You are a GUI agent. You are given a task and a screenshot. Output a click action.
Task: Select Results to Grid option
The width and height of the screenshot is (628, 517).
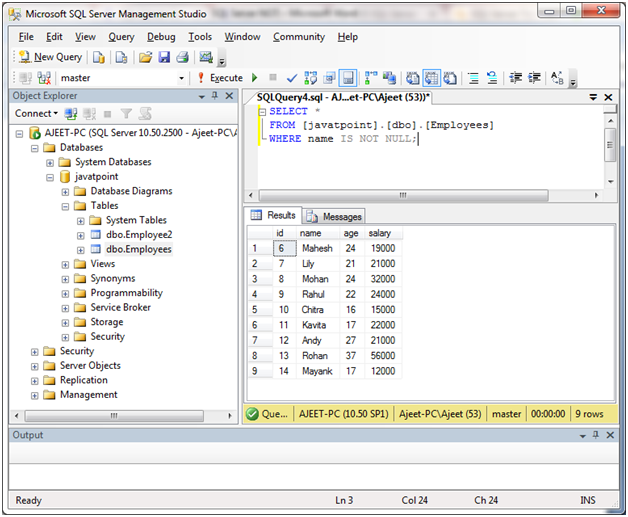pos(431,78)
